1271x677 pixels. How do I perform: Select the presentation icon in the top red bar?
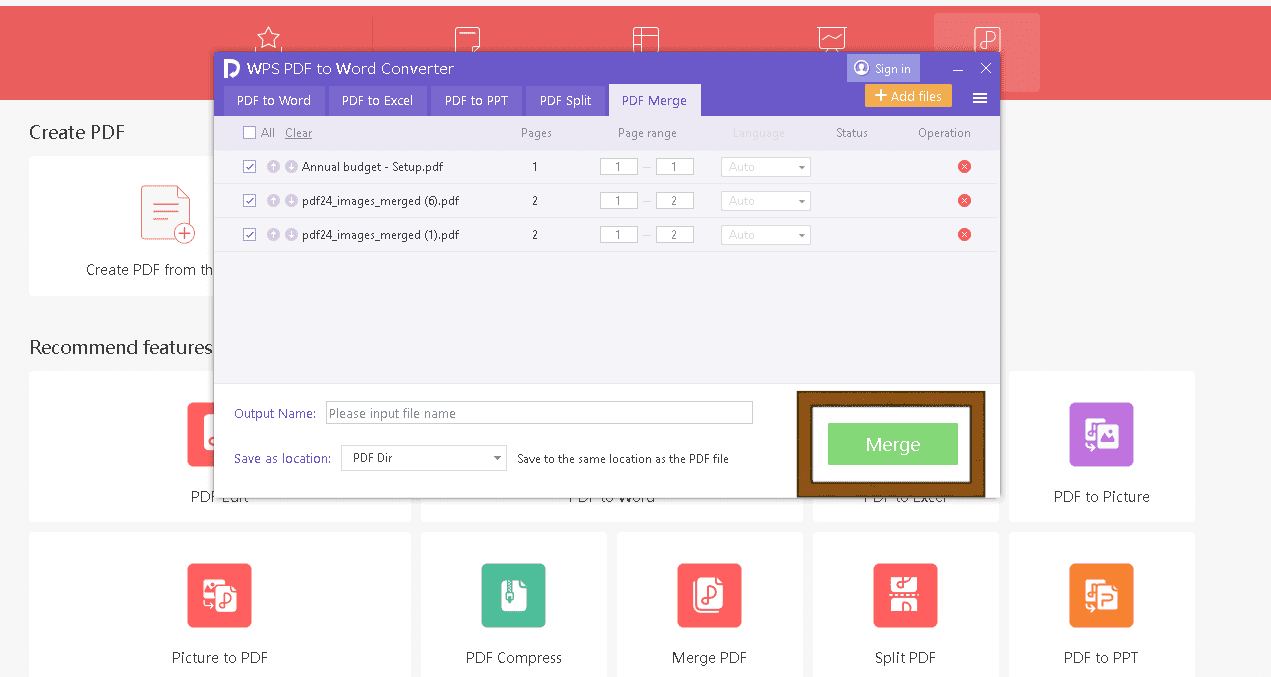click(x=832, y=38)
